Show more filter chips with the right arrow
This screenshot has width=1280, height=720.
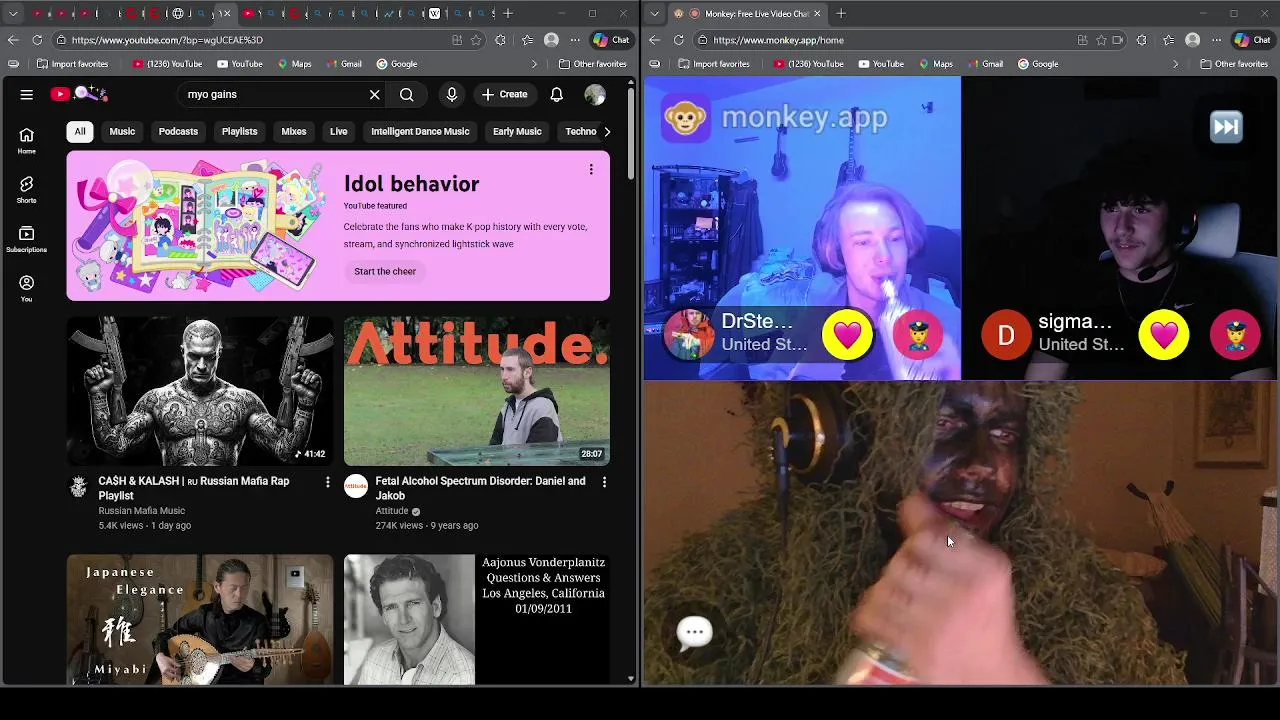(x=606, y=131)
